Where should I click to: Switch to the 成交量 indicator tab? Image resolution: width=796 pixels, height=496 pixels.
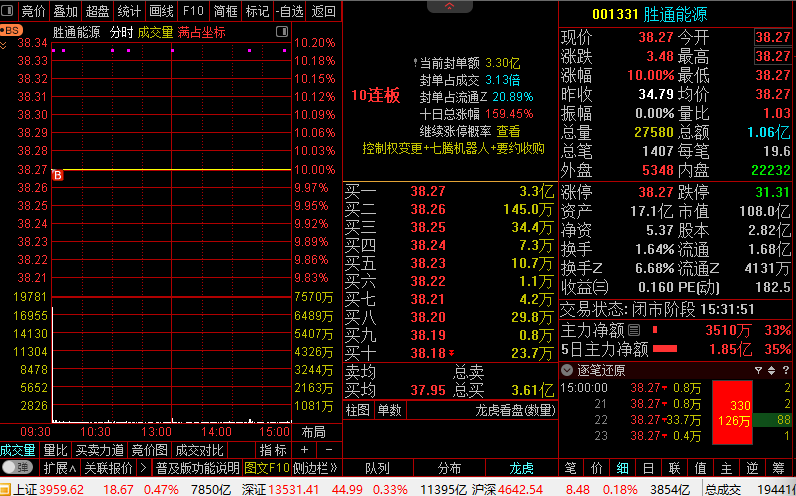(x=18, y=450)
